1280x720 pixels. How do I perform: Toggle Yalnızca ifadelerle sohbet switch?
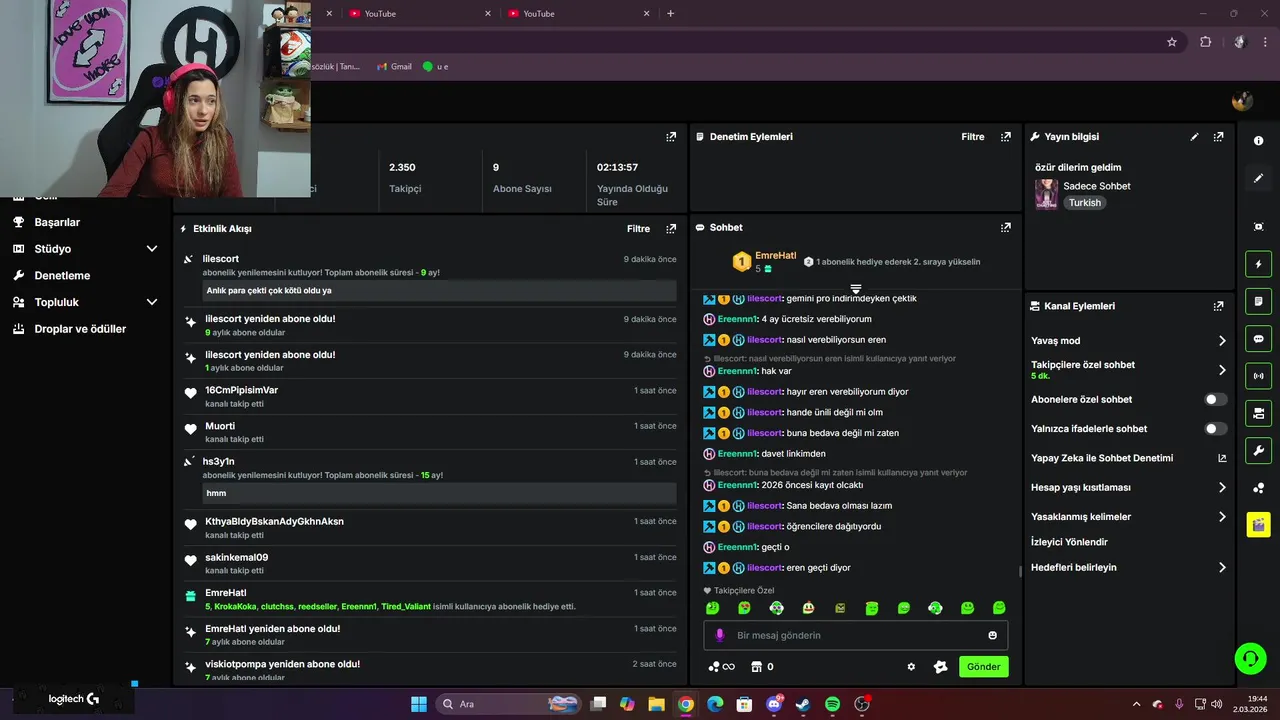[1215, 429]
